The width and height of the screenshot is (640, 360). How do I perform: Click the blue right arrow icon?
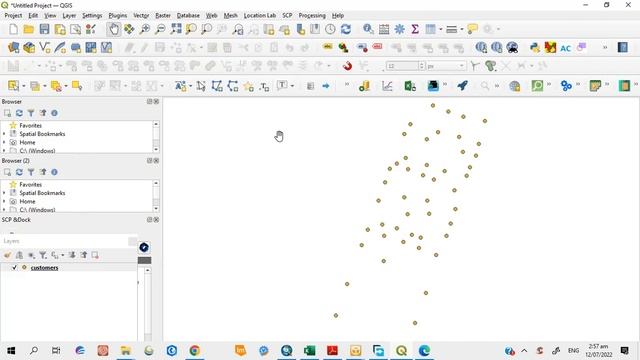(x=326, y=86)
